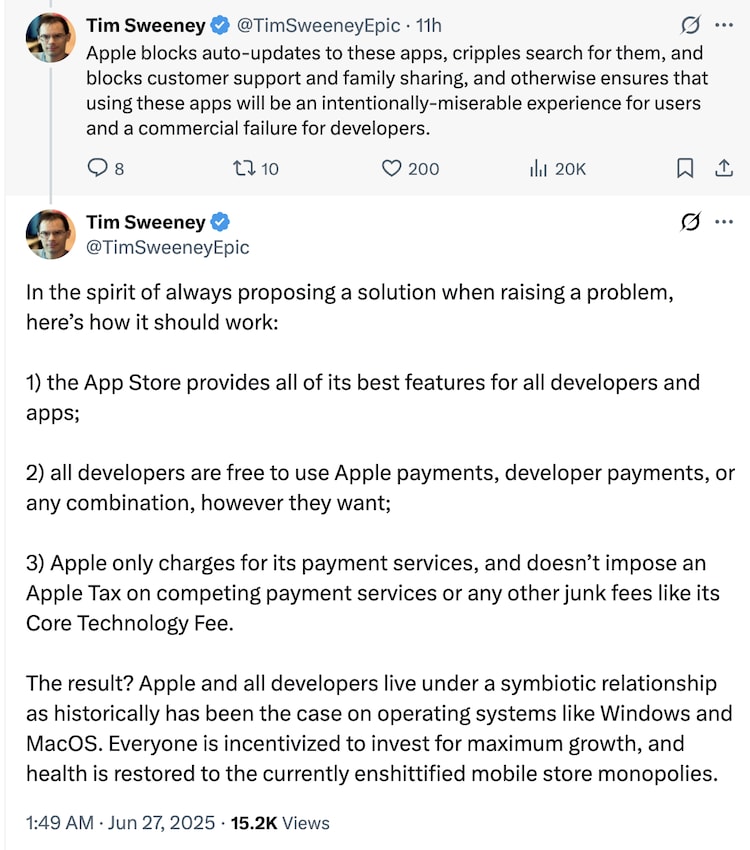Click @TimSweeneyEpic handle under main tweet name
This screenshot has height=850, width=750.
click(167, 246)
